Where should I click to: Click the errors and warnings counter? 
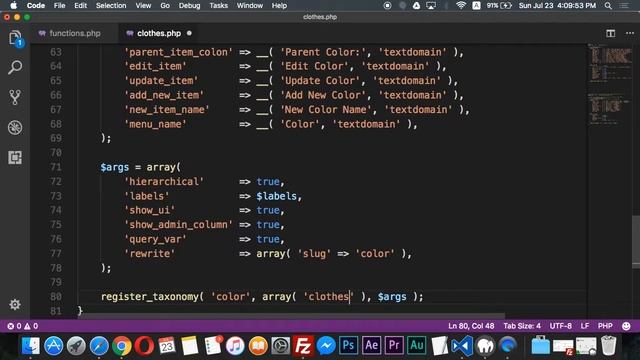tap(23, 326)
